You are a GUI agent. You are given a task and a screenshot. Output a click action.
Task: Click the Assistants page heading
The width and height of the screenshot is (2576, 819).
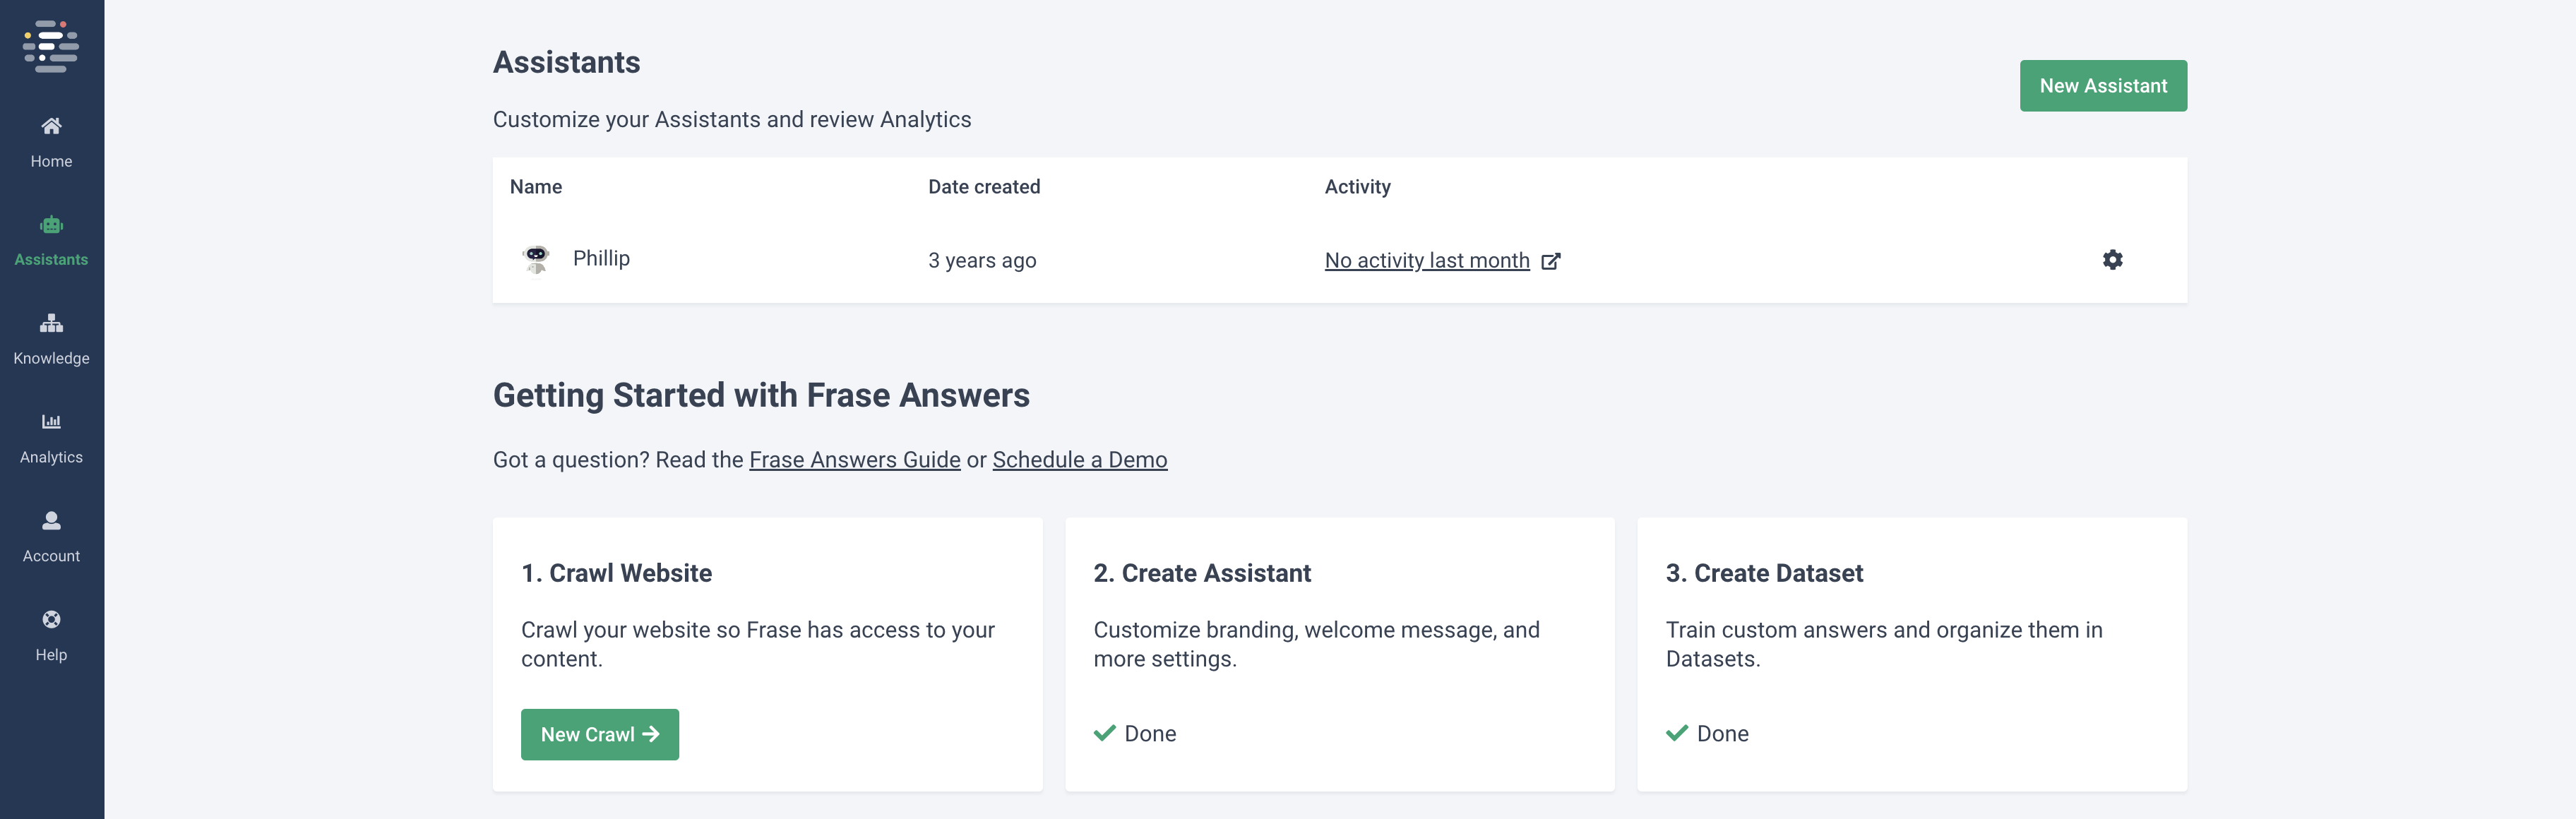coord(566,62)
